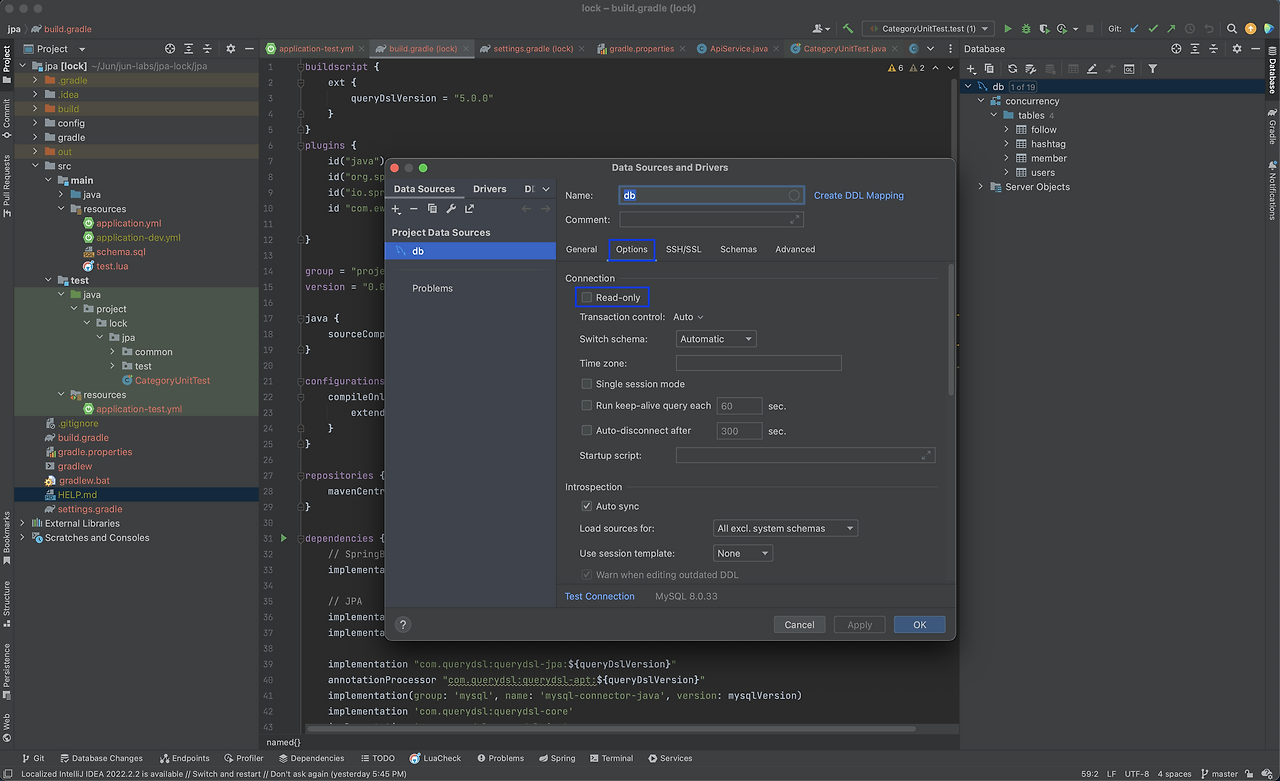Open the Switch schema dropdown
This screenshot has width=1280, height=781.
716,339
